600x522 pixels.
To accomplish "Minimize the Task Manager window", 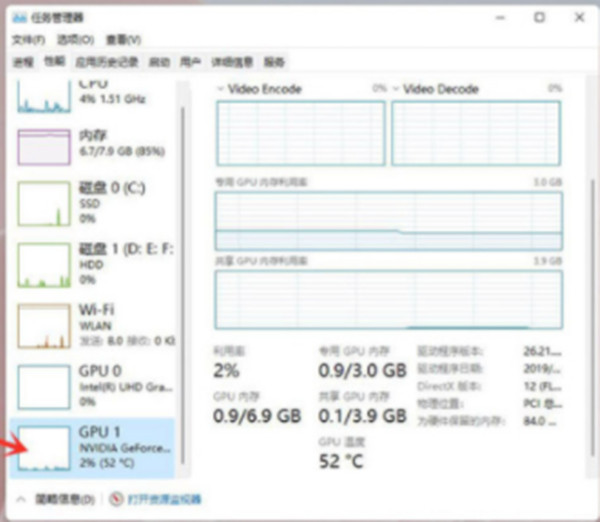I will coord(500,18).
